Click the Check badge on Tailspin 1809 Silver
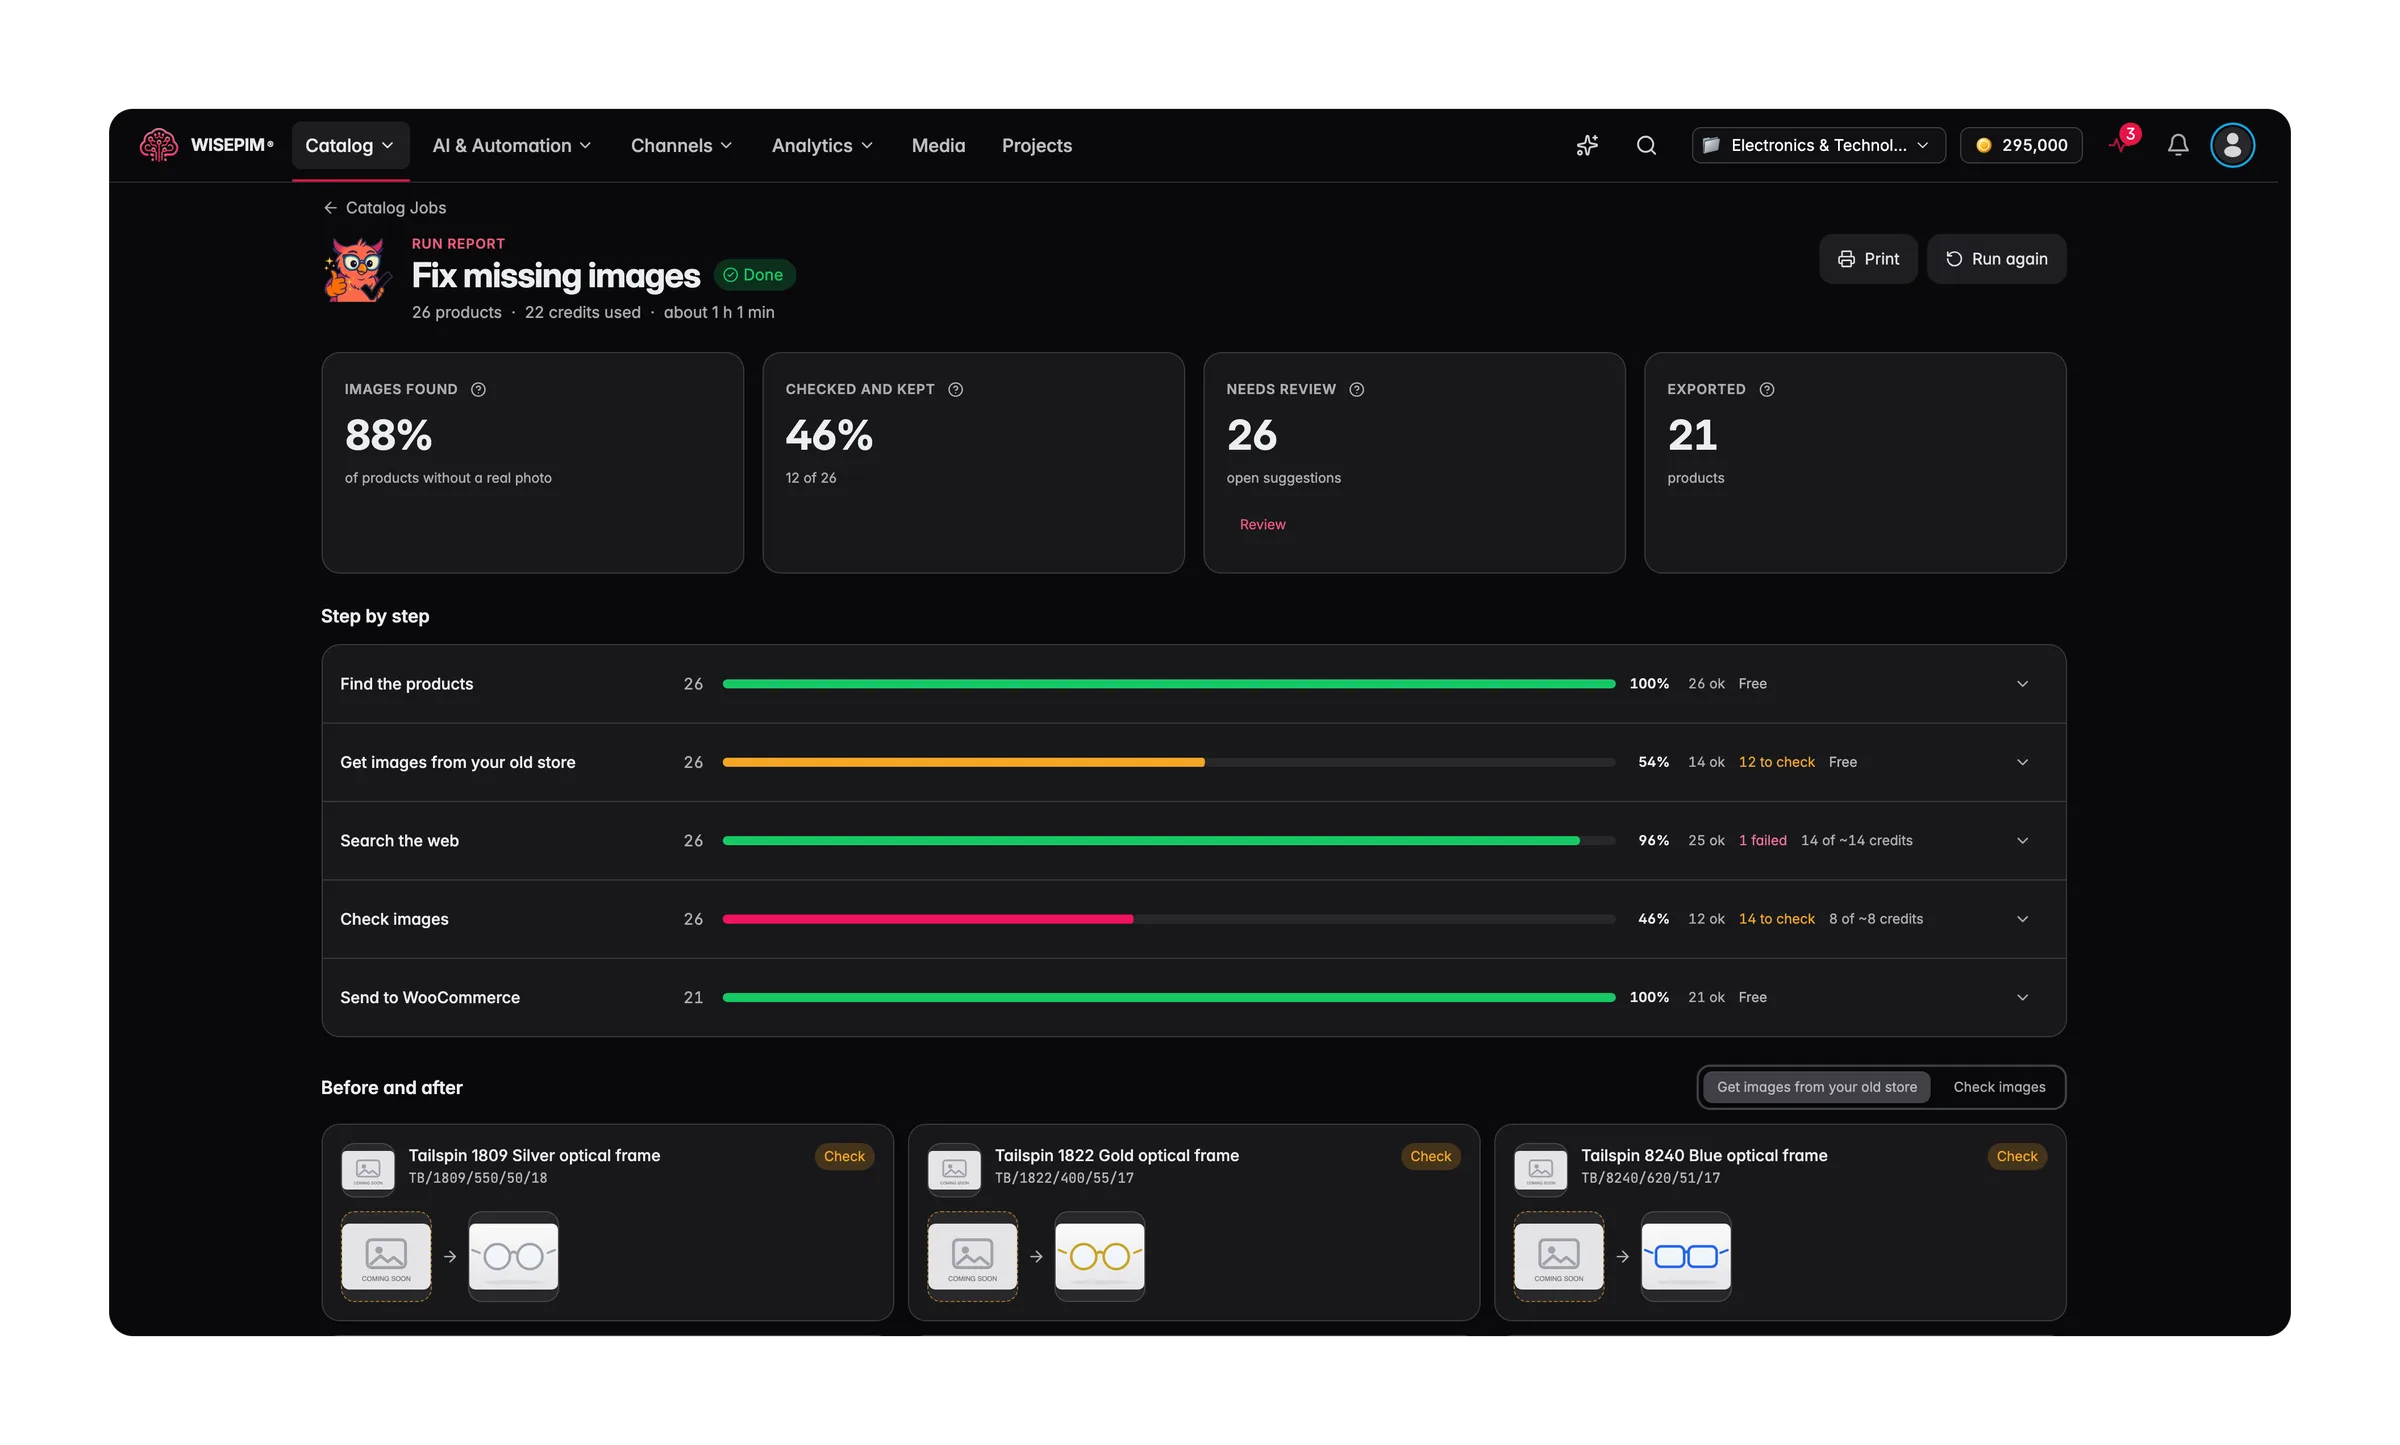Screen dimensions: 2400x1445 [844, 1156]
